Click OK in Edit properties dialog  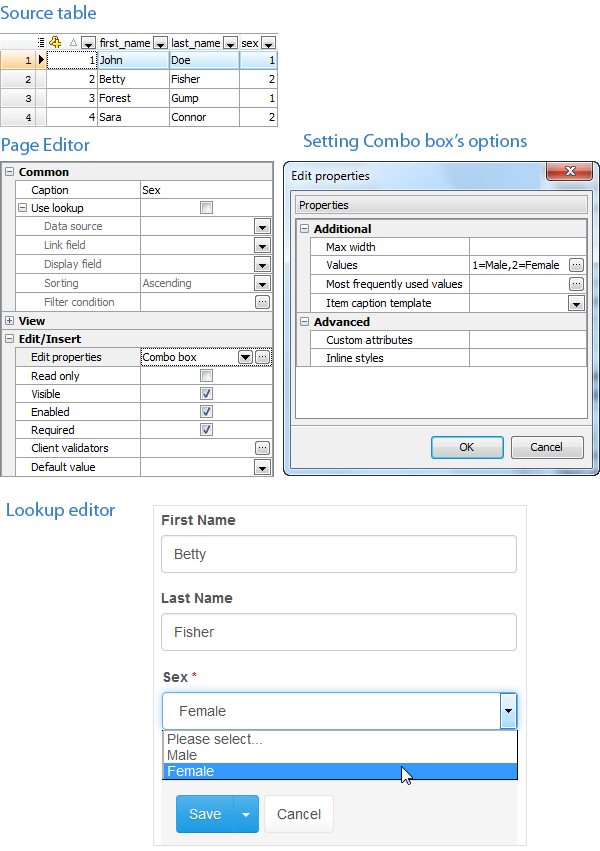click(x=466, y=447)
